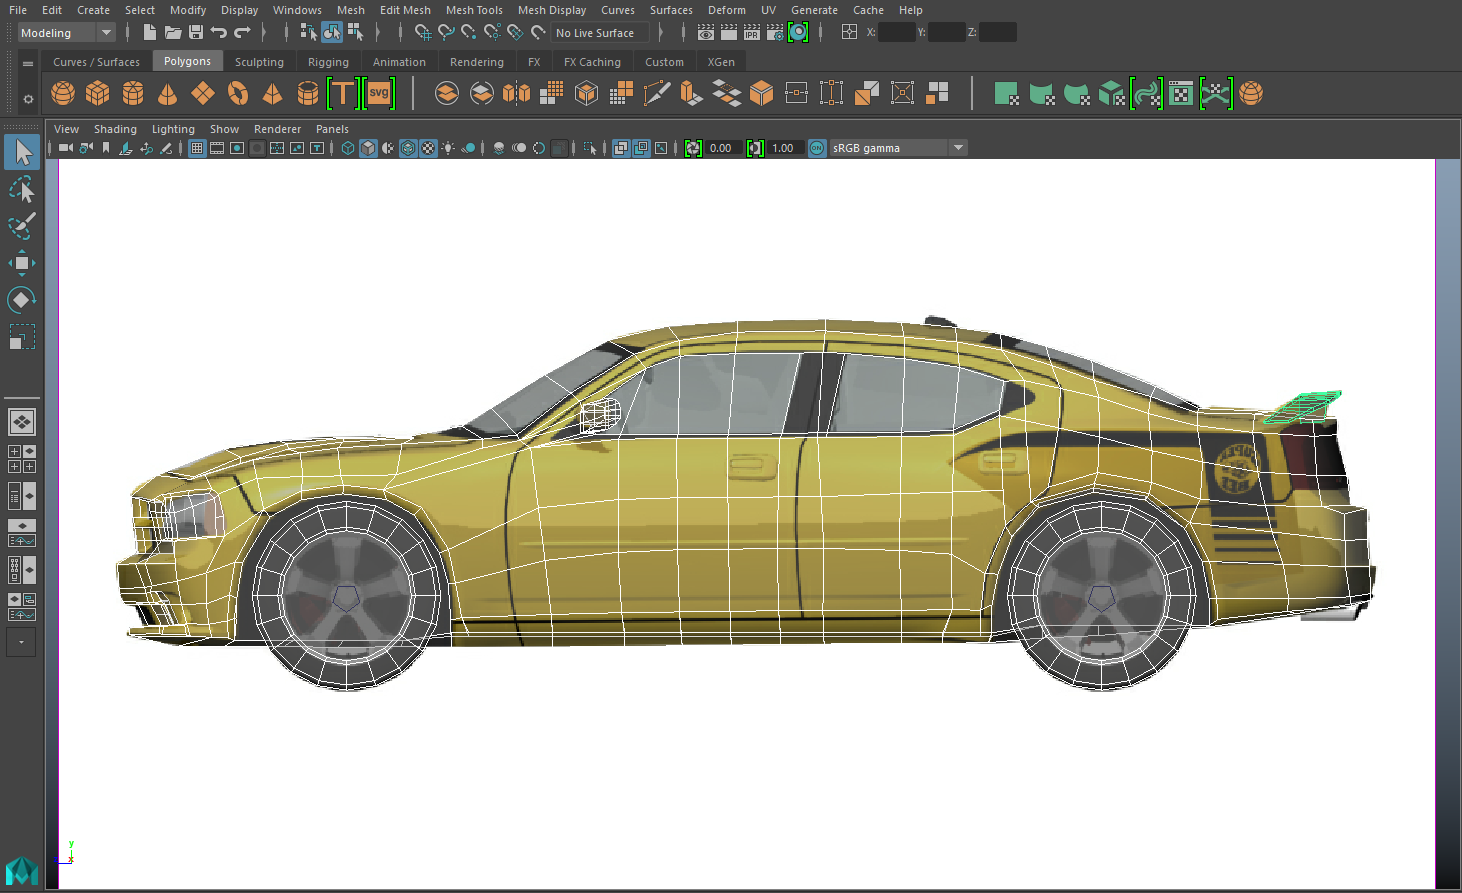1462x893 pixels.
Task: Click the Undo arrow icon
Action: (219, 33)
